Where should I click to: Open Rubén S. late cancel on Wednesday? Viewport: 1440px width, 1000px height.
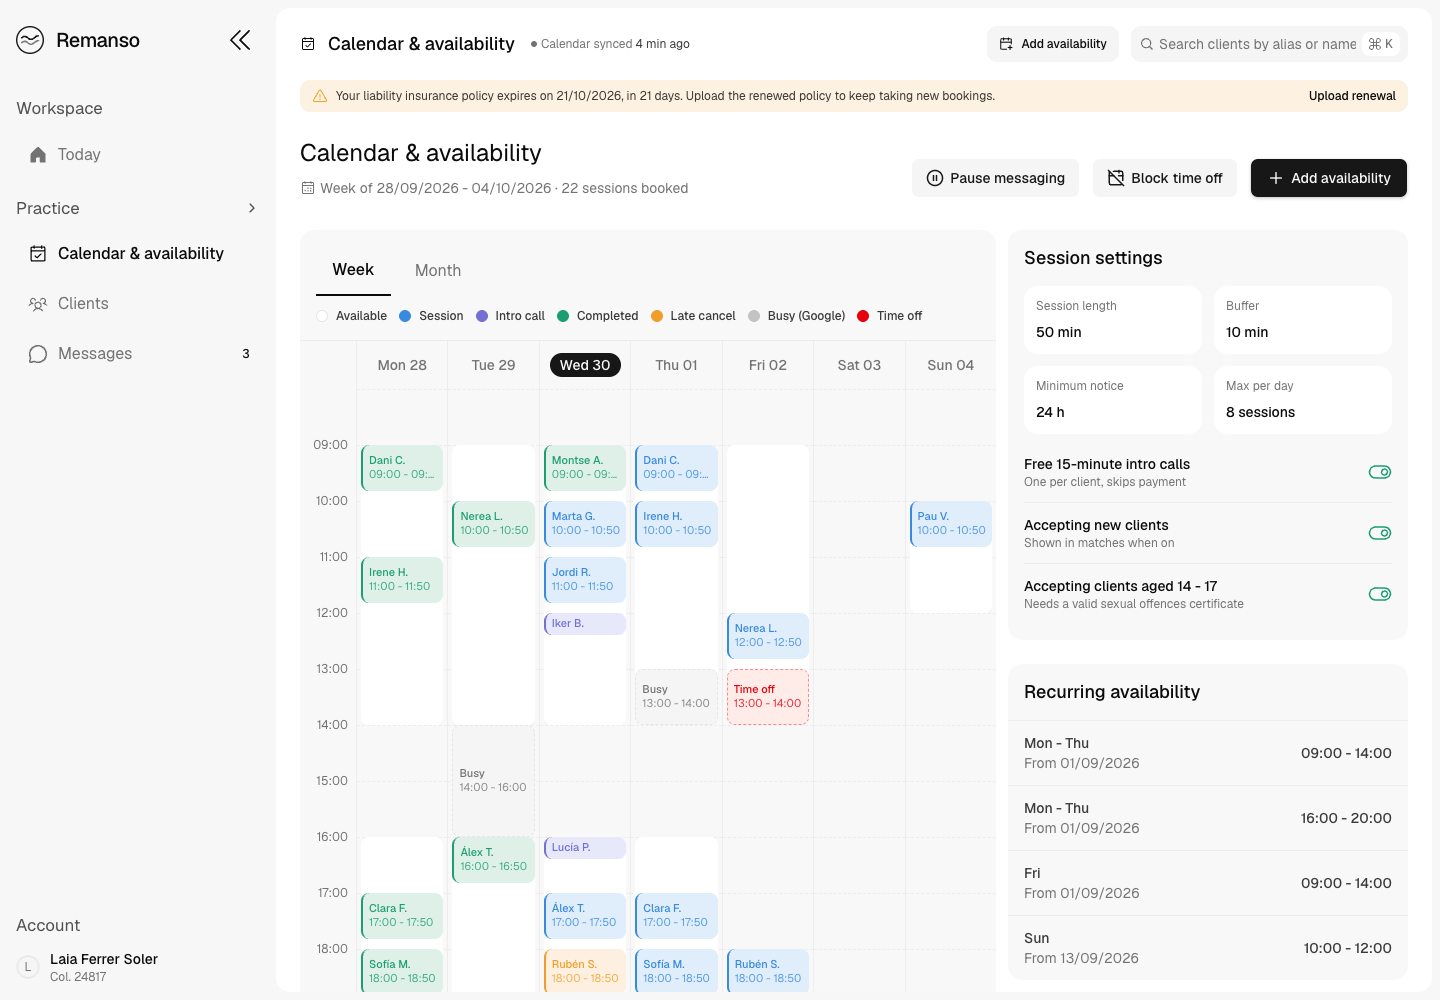tap(585, 972)
